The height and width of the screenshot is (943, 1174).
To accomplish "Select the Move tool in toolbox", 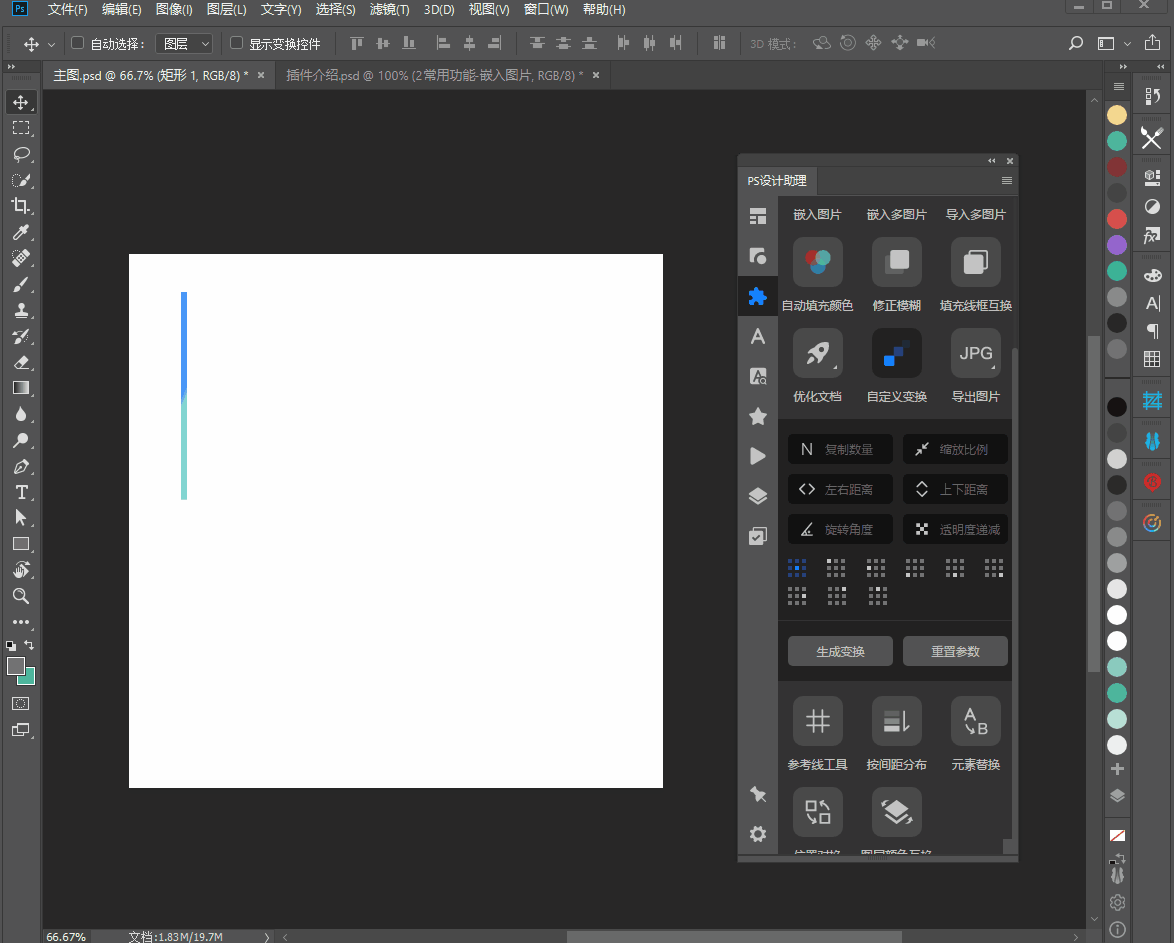I will coord(21,103).
